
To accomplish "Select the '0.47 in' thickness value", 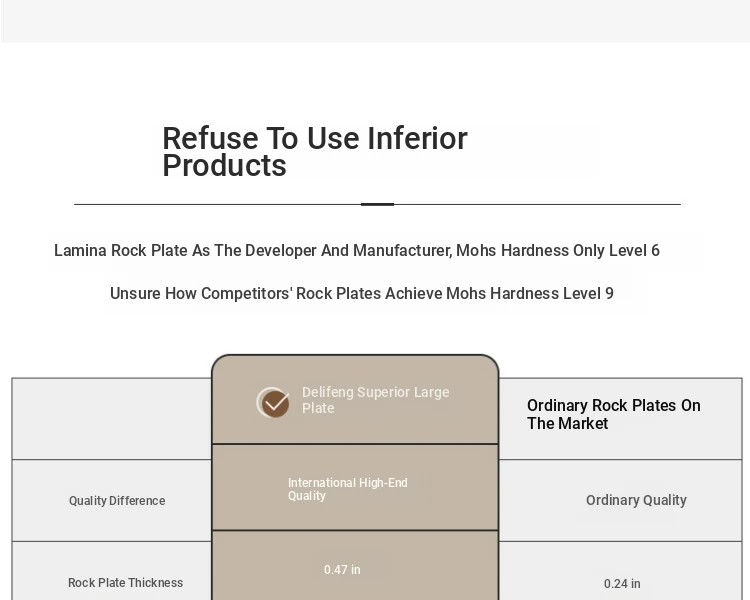I will pos(342,570).
